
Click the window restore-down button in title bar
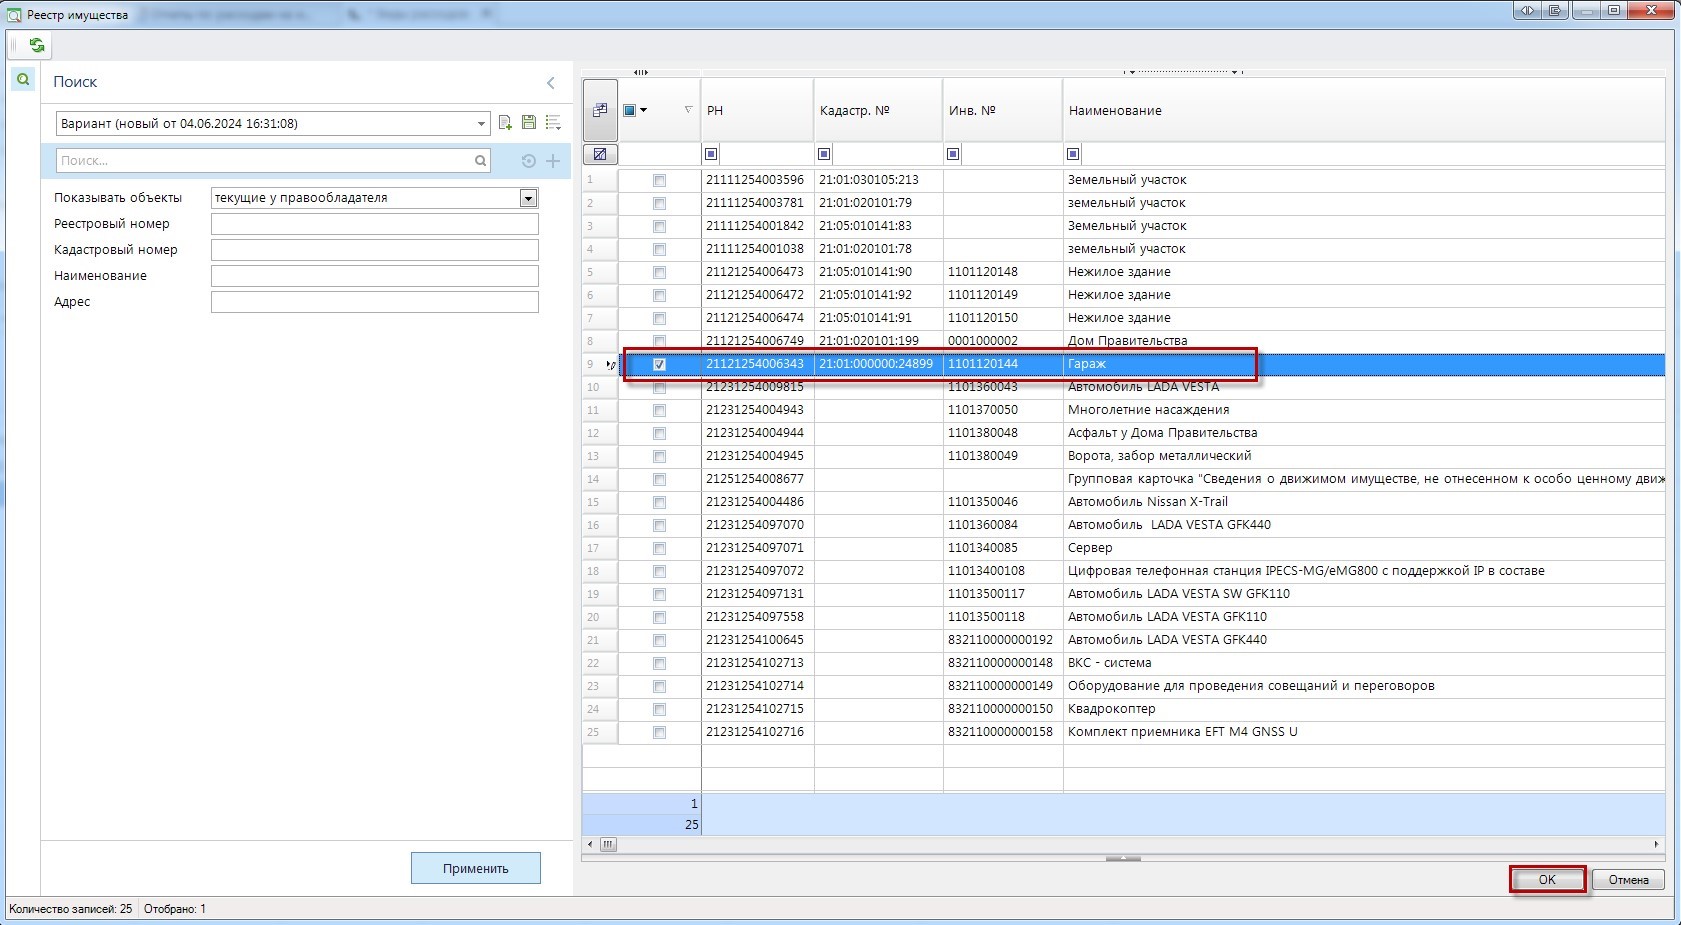pyautogui.click(x=1613, y=10)
